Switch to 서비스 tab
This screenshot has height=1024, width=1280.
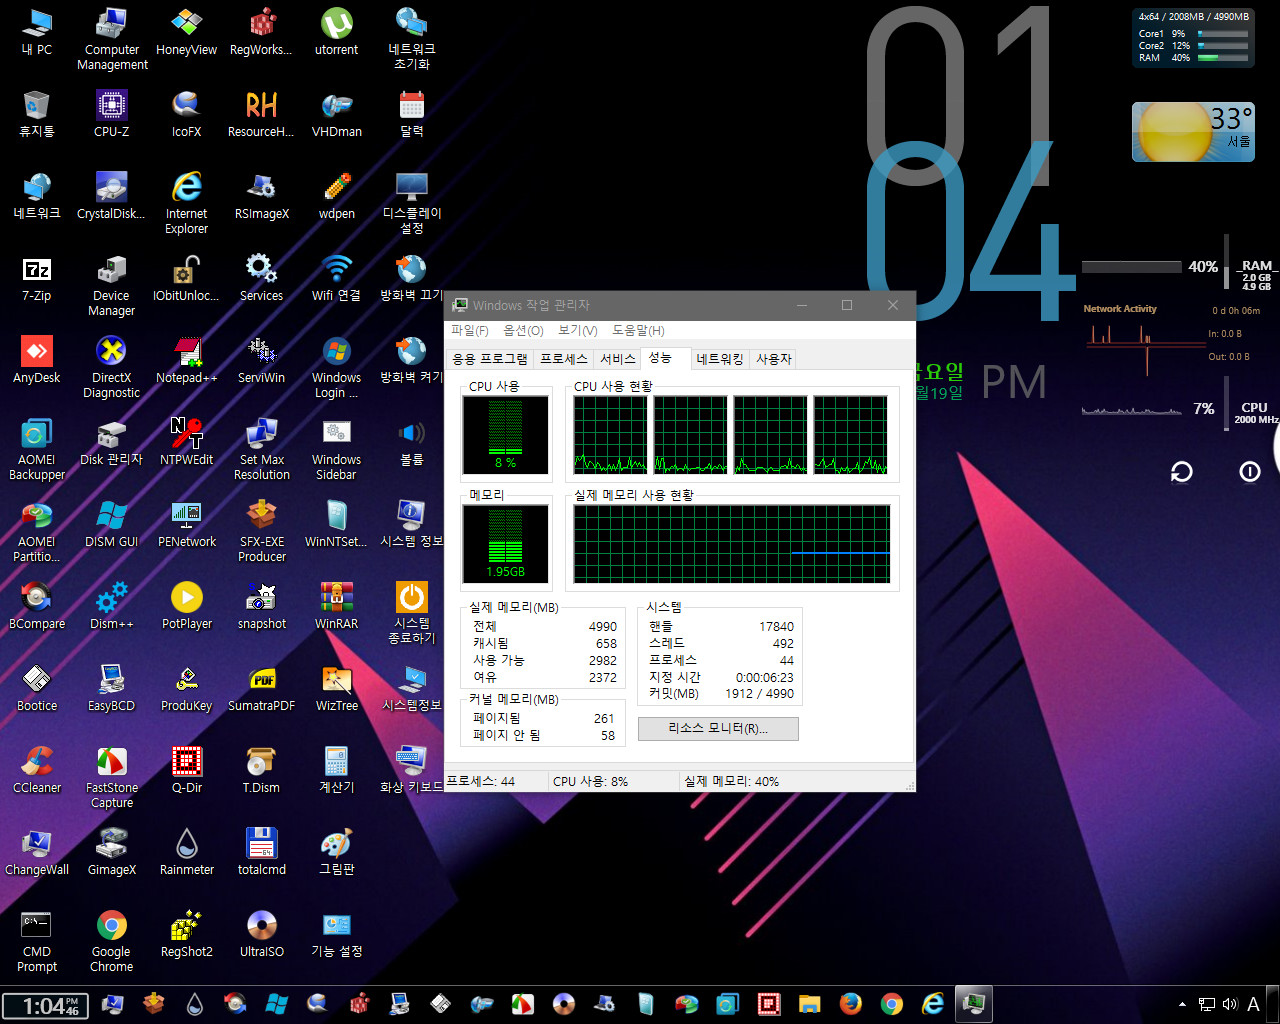pos(618,359)
